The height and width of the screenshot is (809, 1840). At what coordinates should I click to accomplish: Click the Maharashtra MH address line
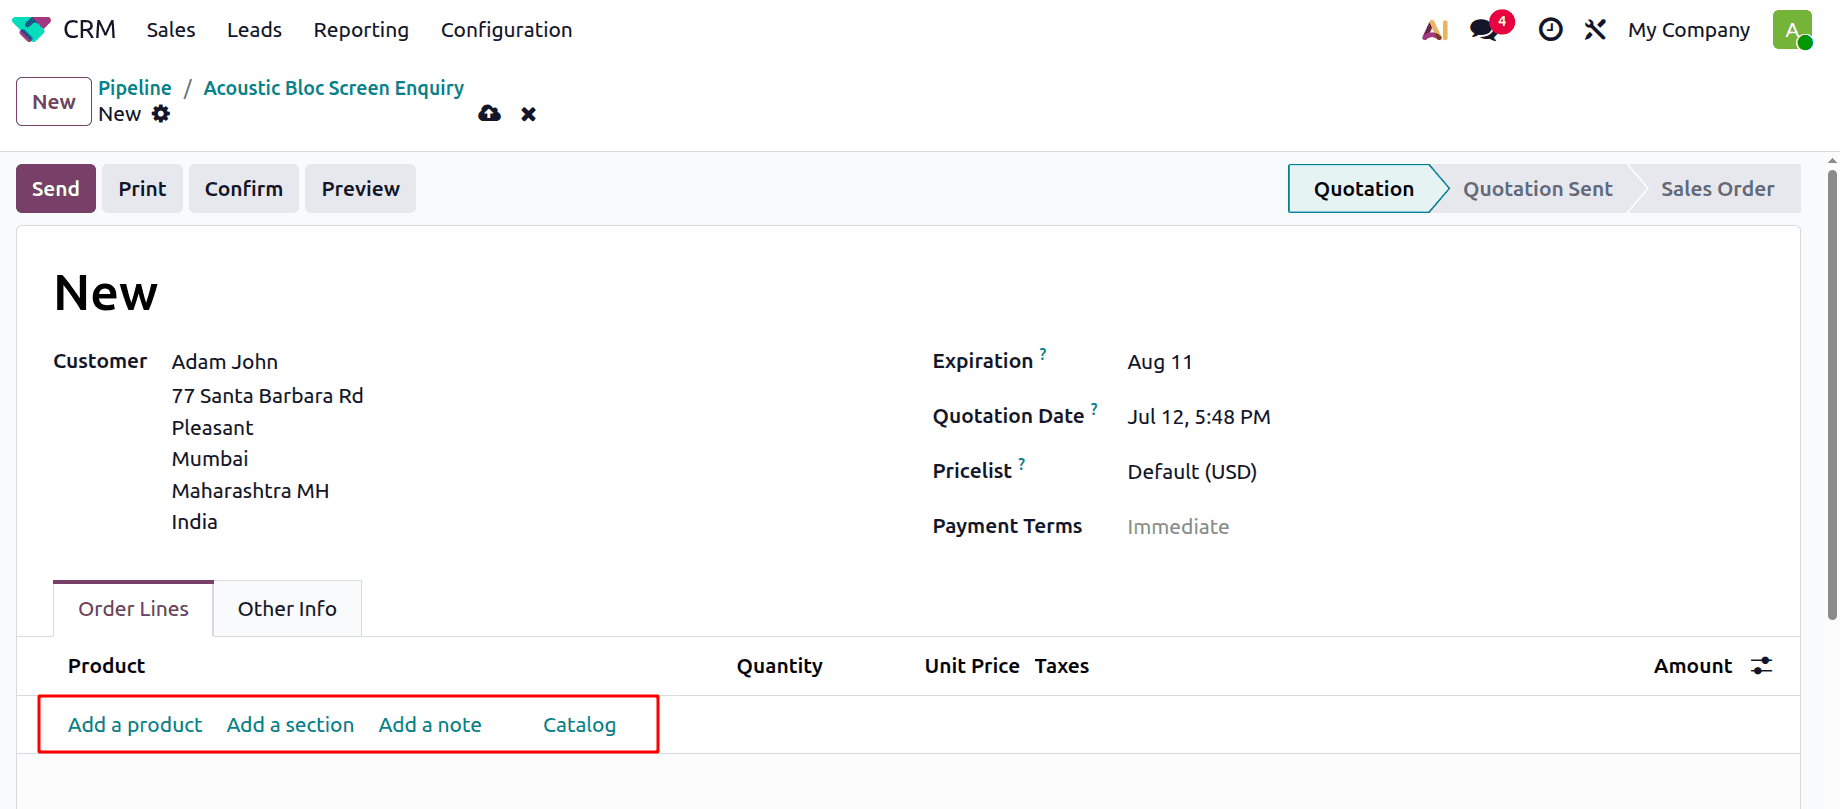(x=250, y=491)
